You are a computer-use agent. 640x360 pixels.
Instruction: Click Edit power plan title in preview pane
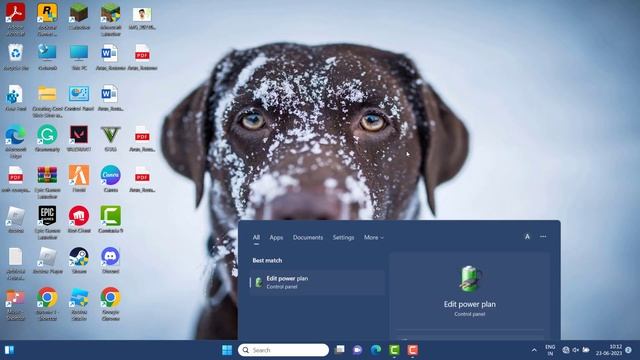point(470,304)
